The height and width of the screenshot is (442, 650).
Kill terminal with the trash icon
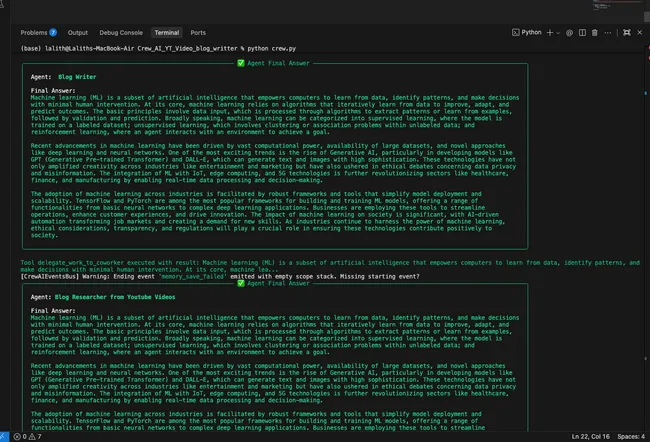[x=594, y=32]
